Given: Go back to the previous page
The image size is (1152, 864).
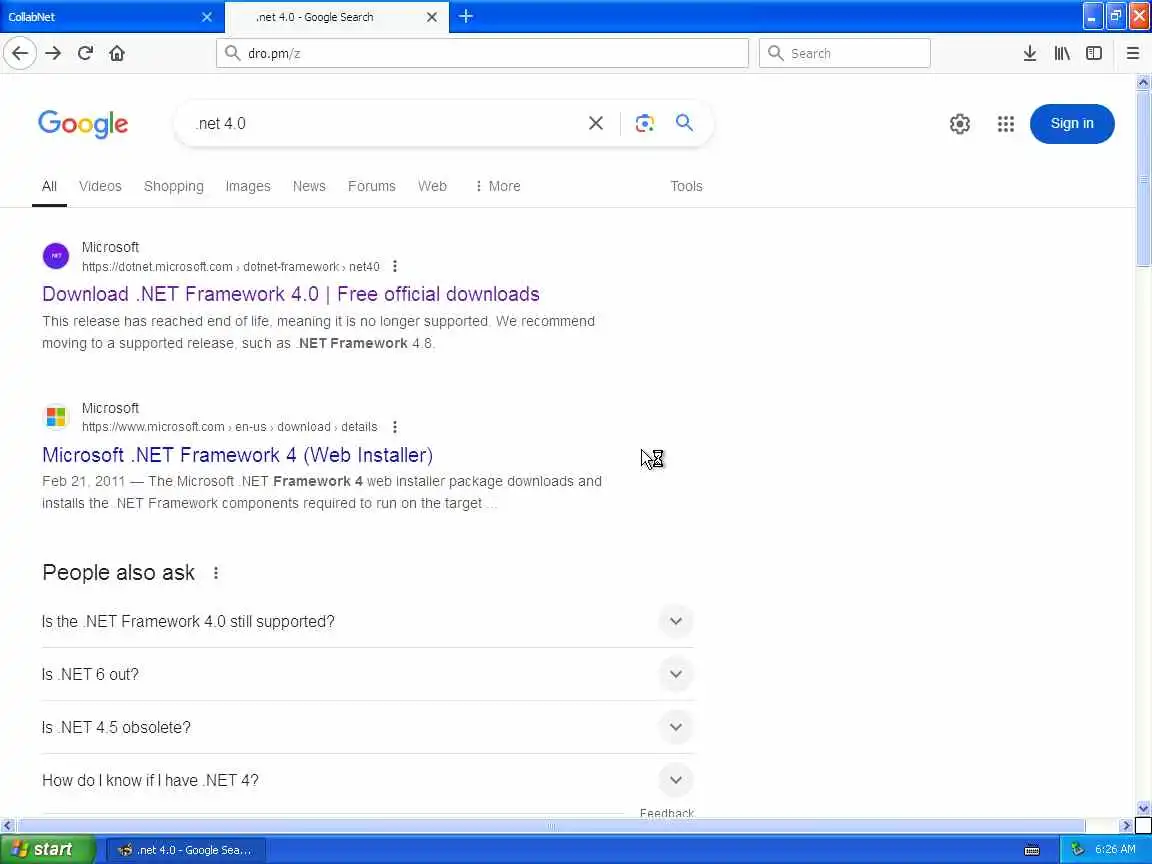Looking at the screenshot, I should [20, 53].
